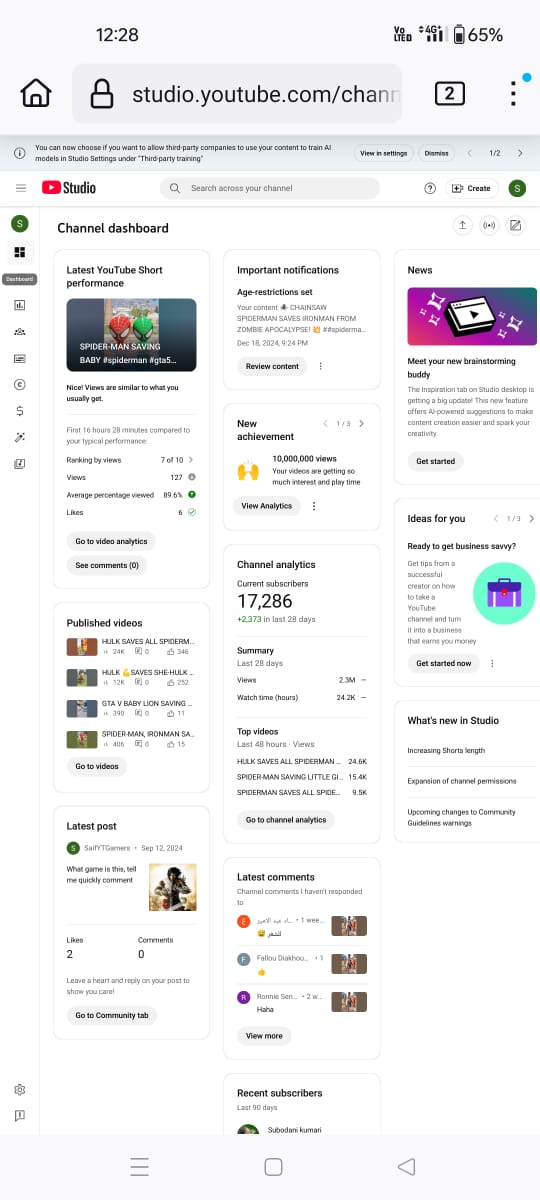Click the Search across your channel field
The image size is (540, 1200).
270,188
